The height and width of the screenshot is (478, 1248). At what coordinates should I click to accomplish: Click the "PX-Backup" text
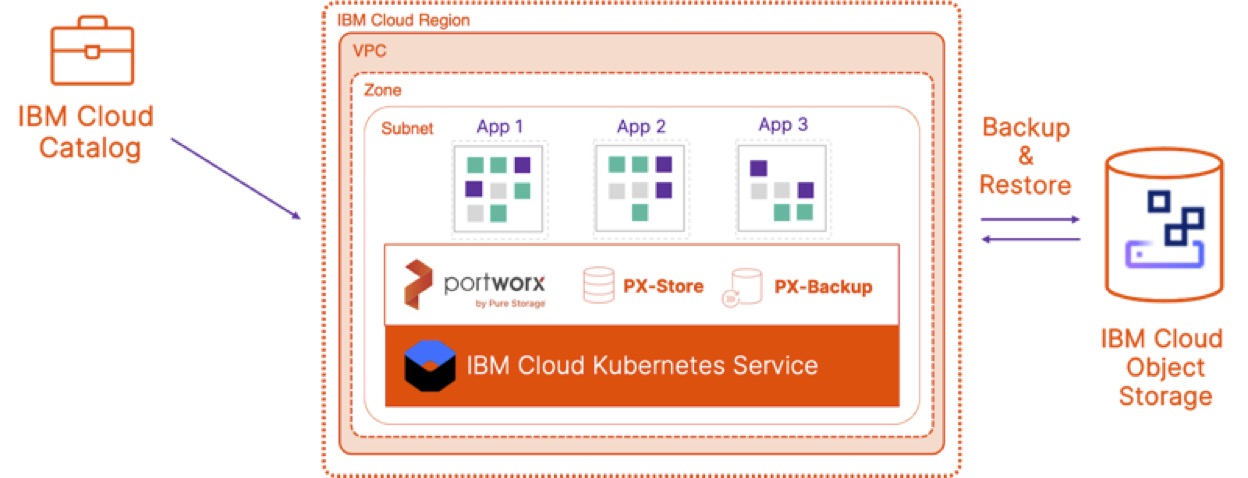coord(823,287)
